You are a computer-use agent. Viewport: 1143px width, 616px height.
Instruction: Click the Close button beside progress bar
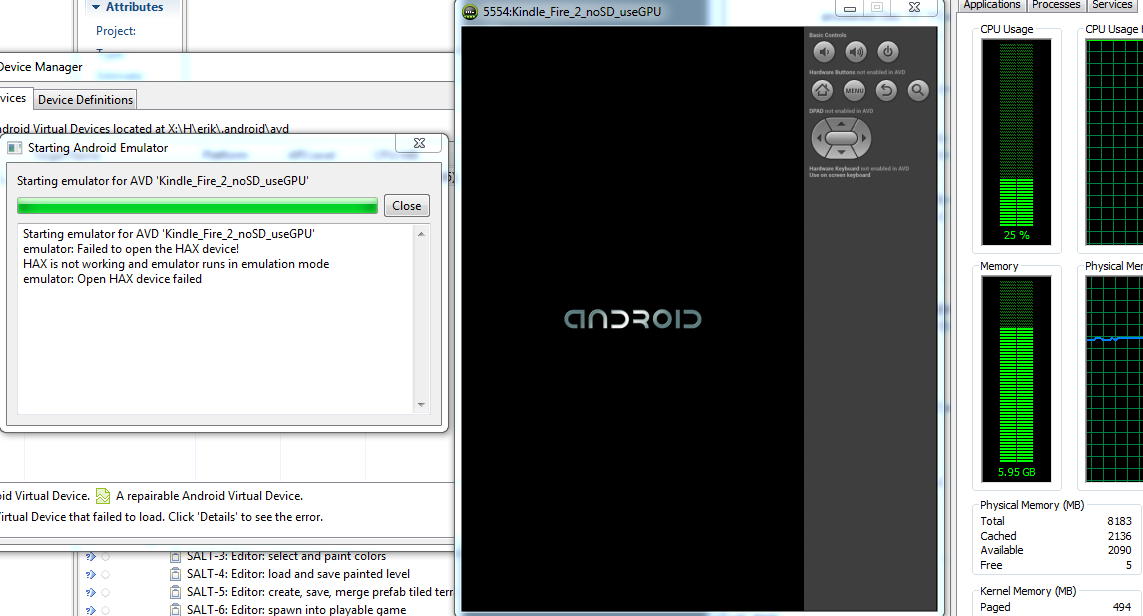[407, 206]
